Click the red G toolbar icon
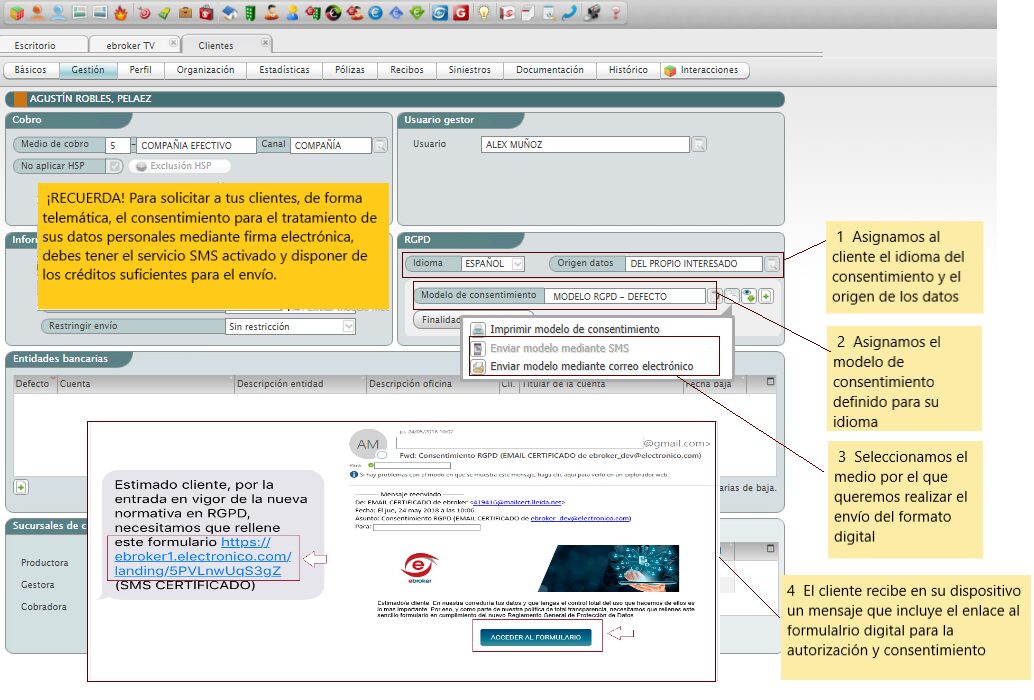This screenshot has width=1034, height=700. point(461,13)
